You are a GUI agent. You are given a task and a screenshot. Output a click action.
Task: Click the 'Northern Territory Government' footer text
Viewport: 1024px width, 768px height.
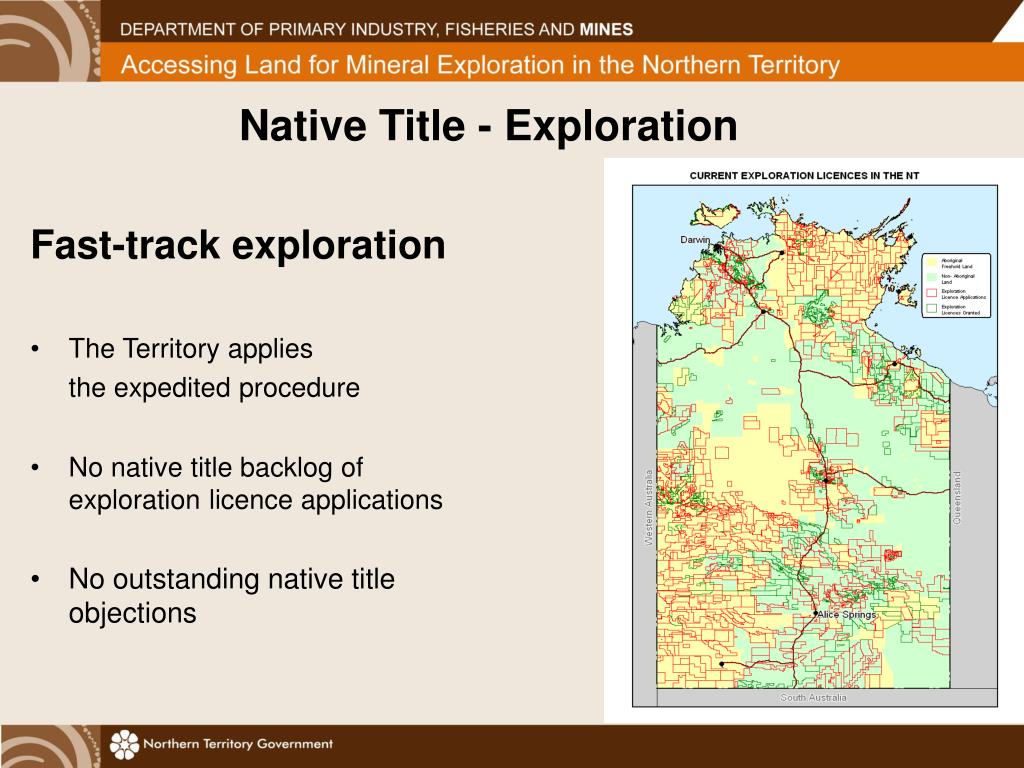pyautogui.click(x=238, y=744)
